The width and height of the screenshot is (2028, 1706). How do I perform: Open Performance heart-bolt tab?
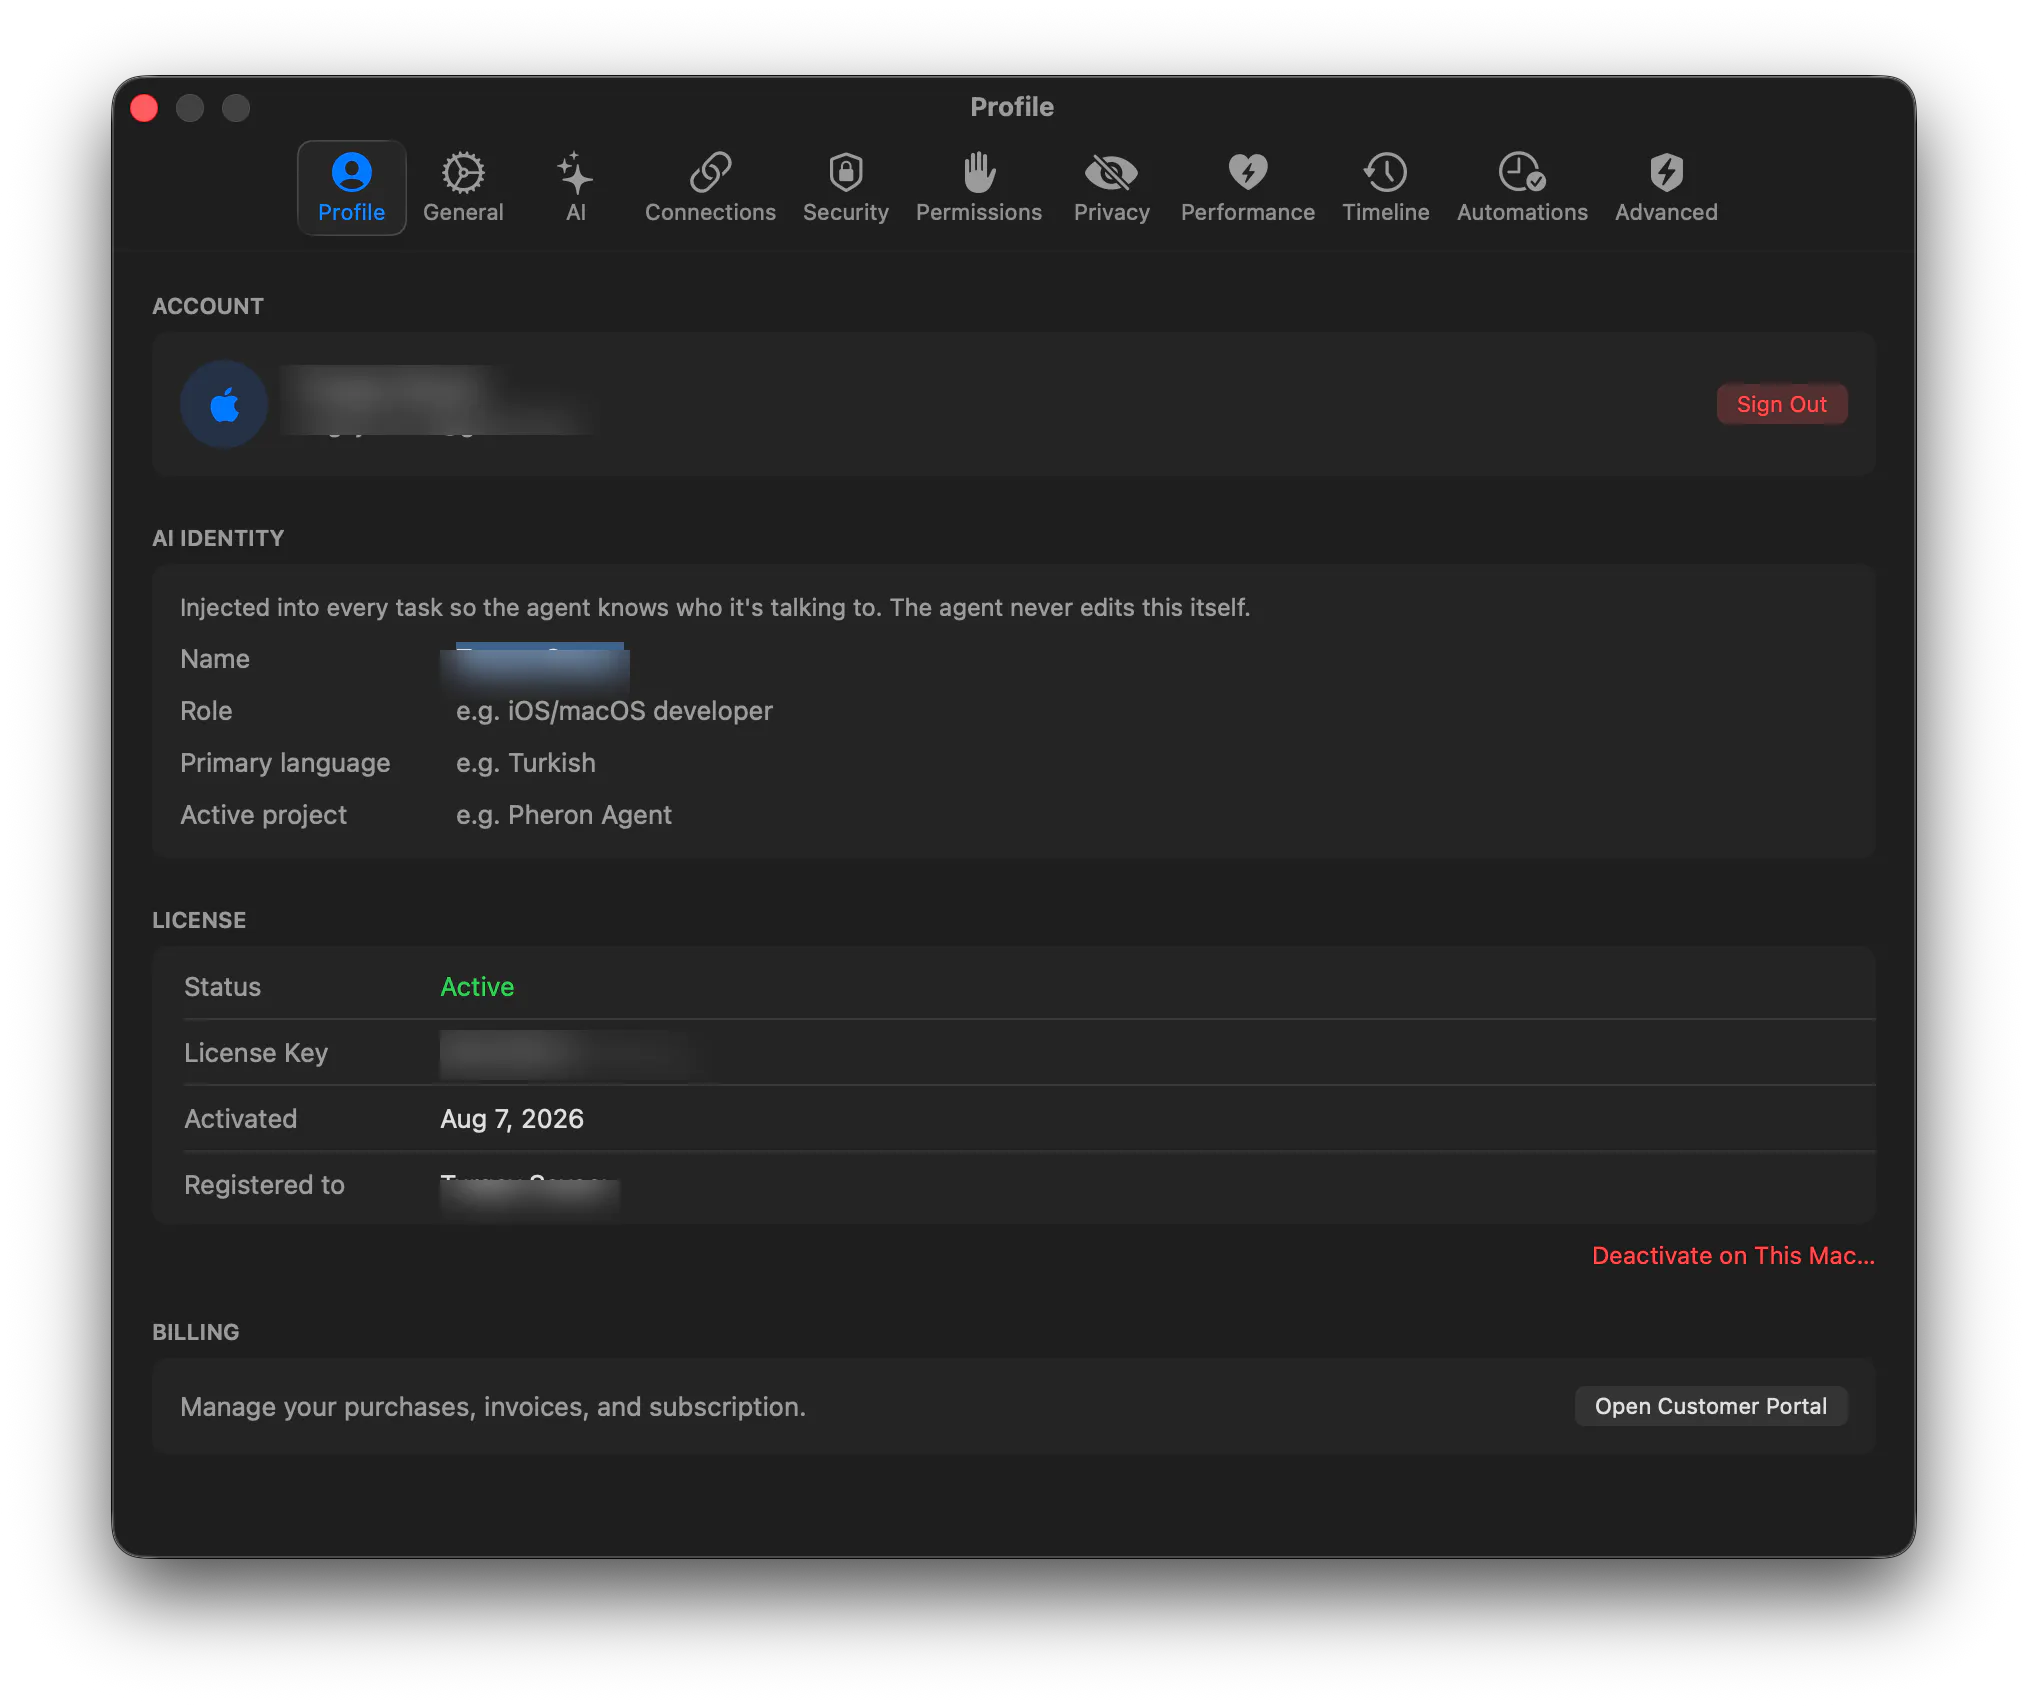[1247, 187]
